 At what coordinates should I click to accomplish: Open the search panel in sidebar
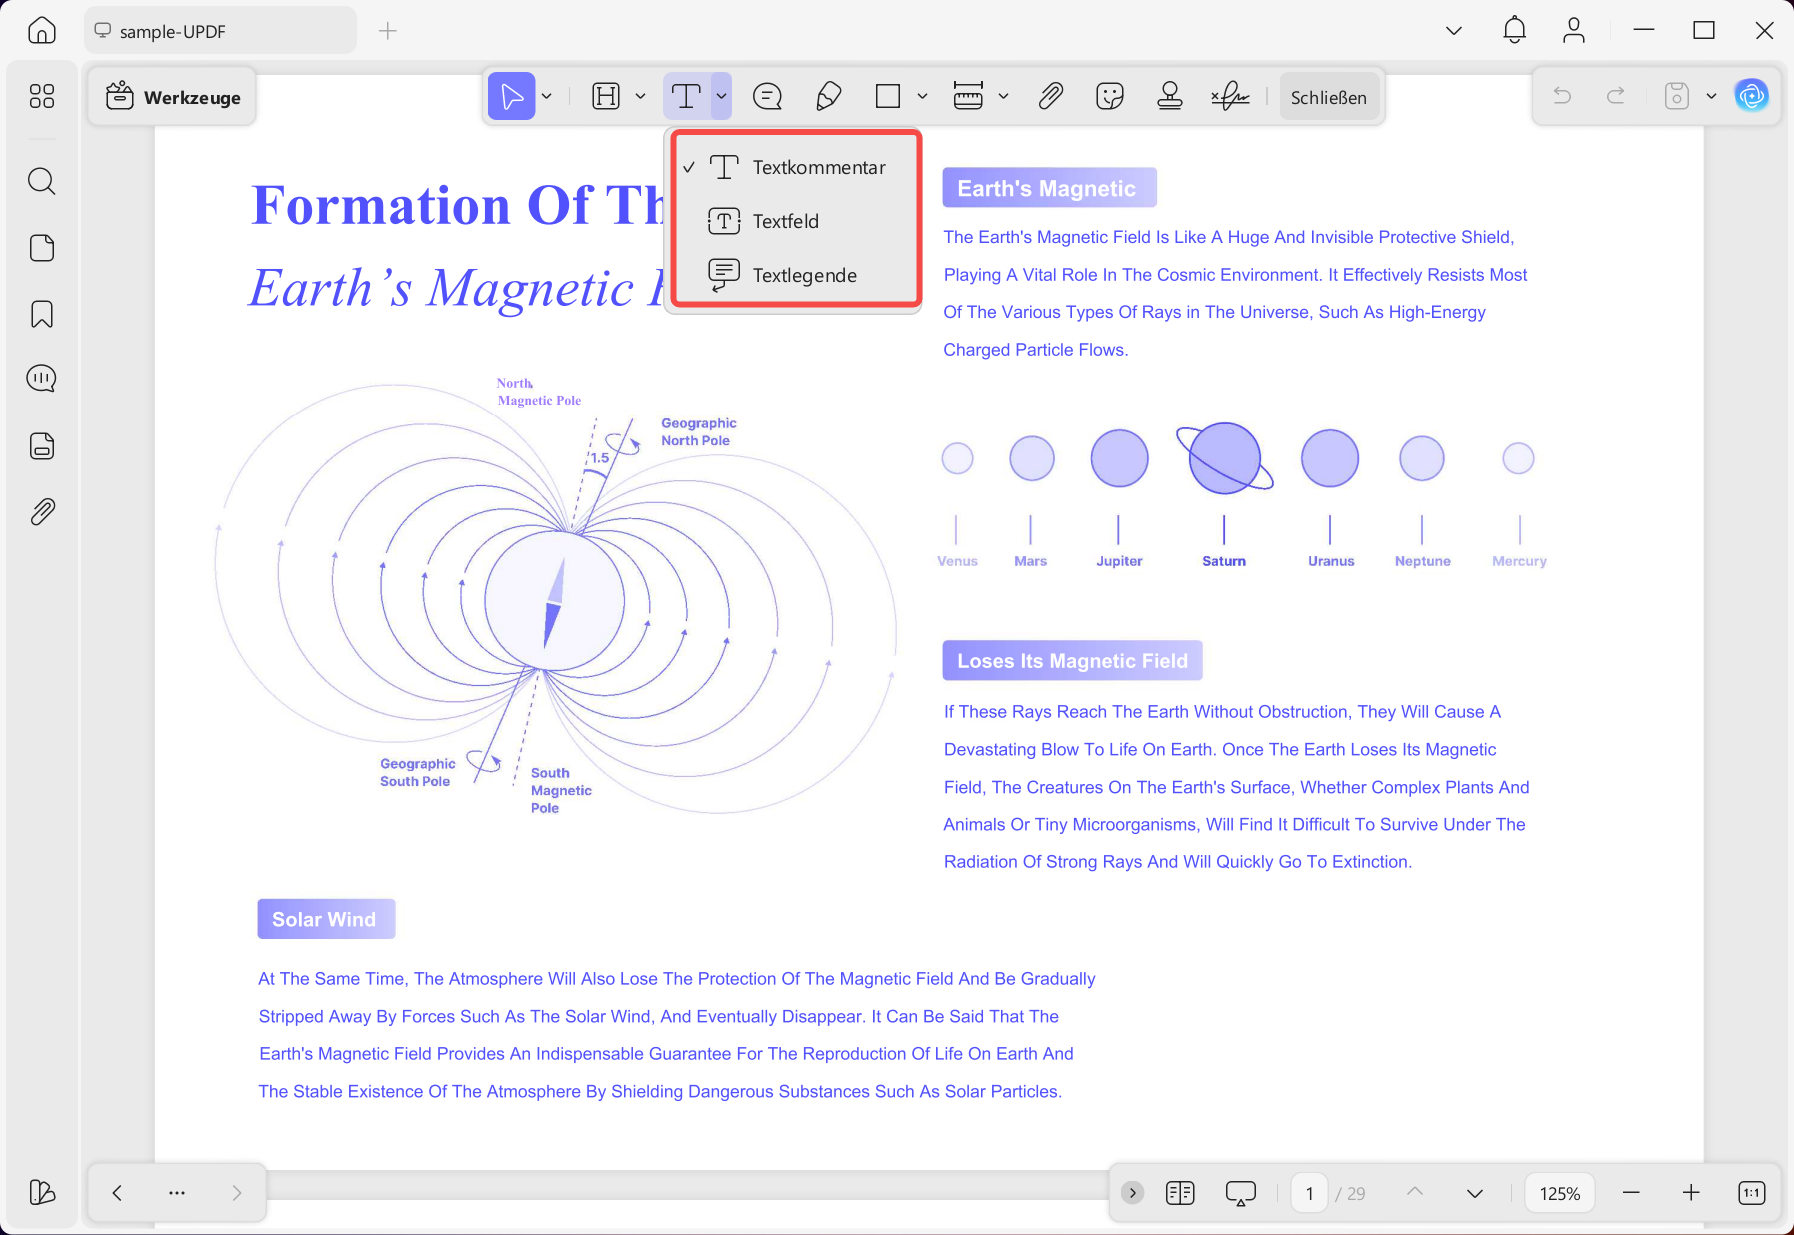[x=42, y=181]
